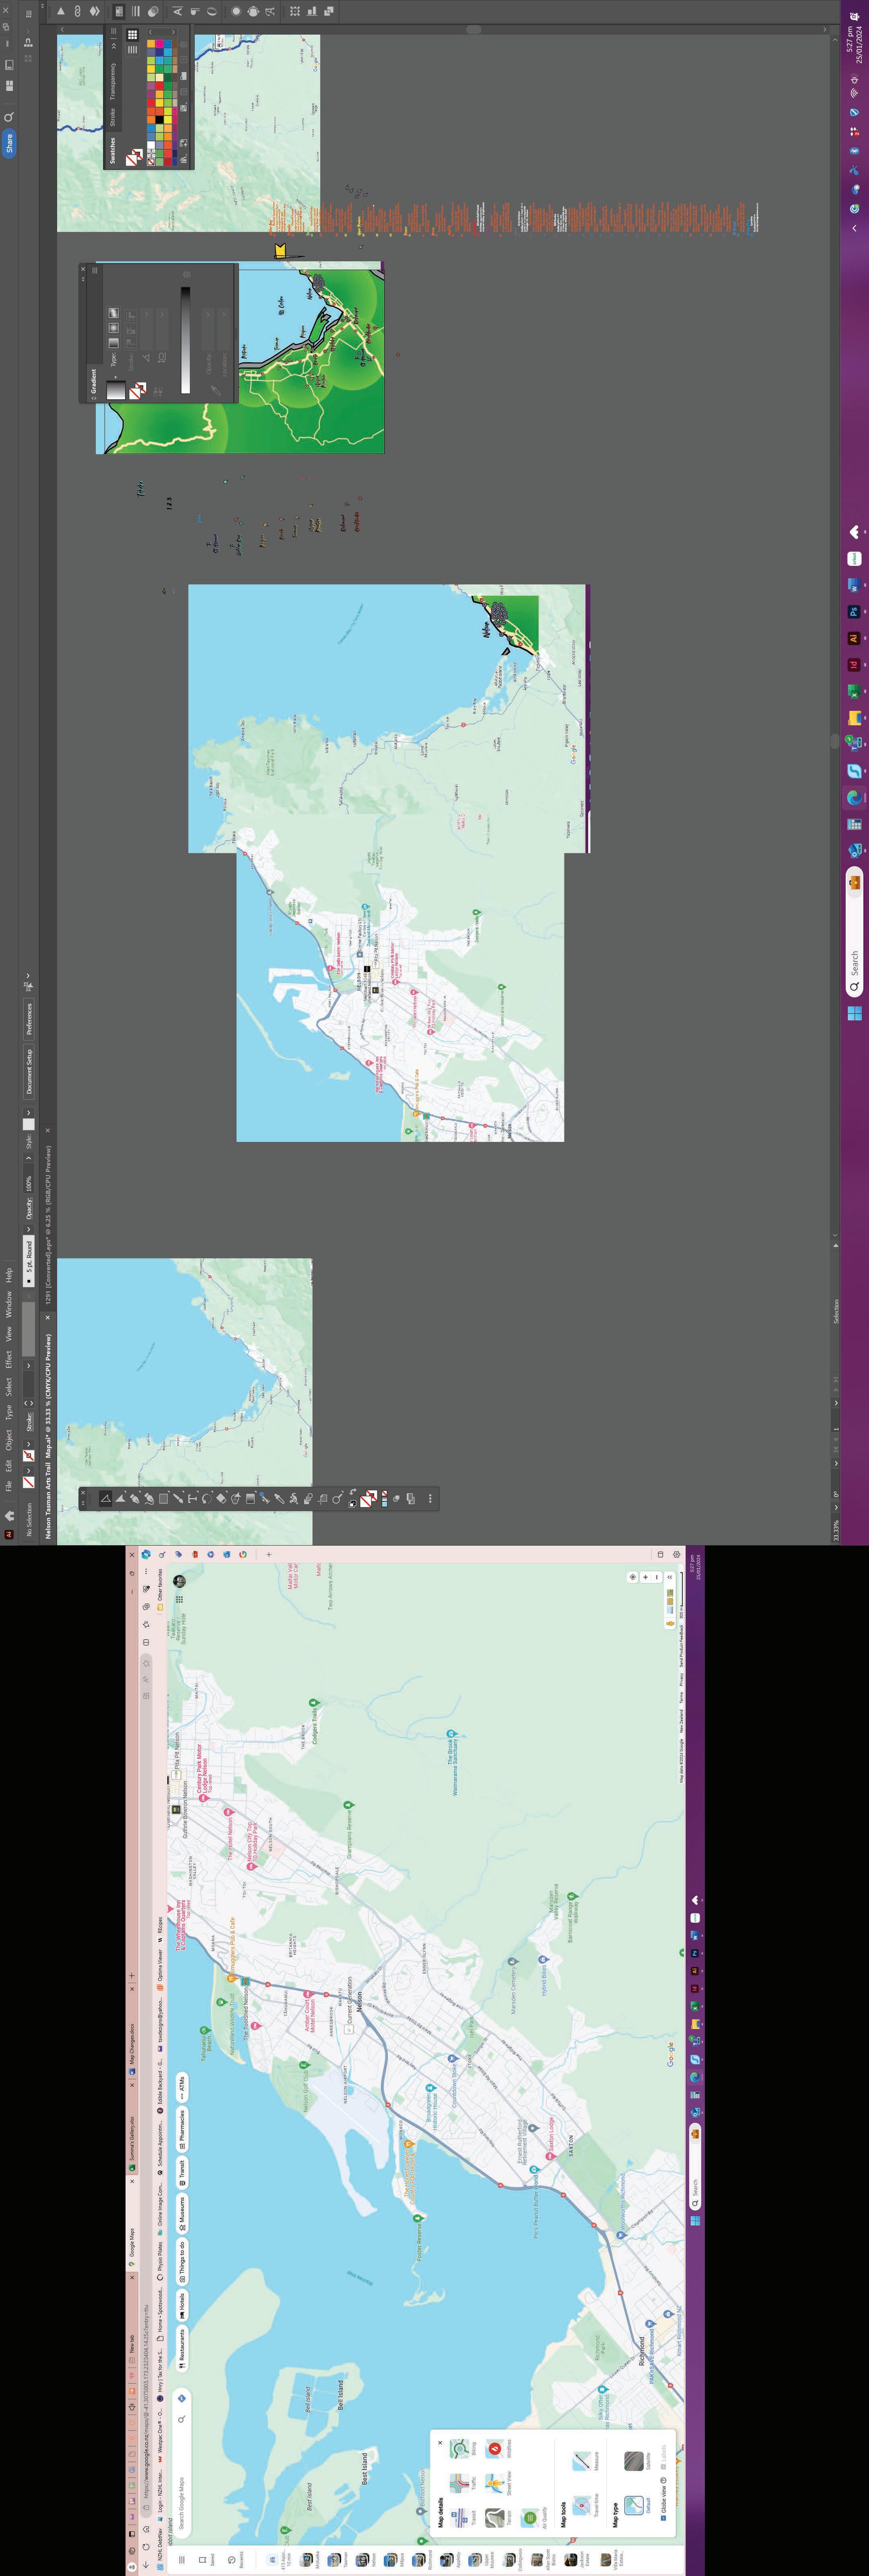Screen dimensions: 869x2576
Task: Click the Share button in Illustrator
Action: (x=9, y=143)
